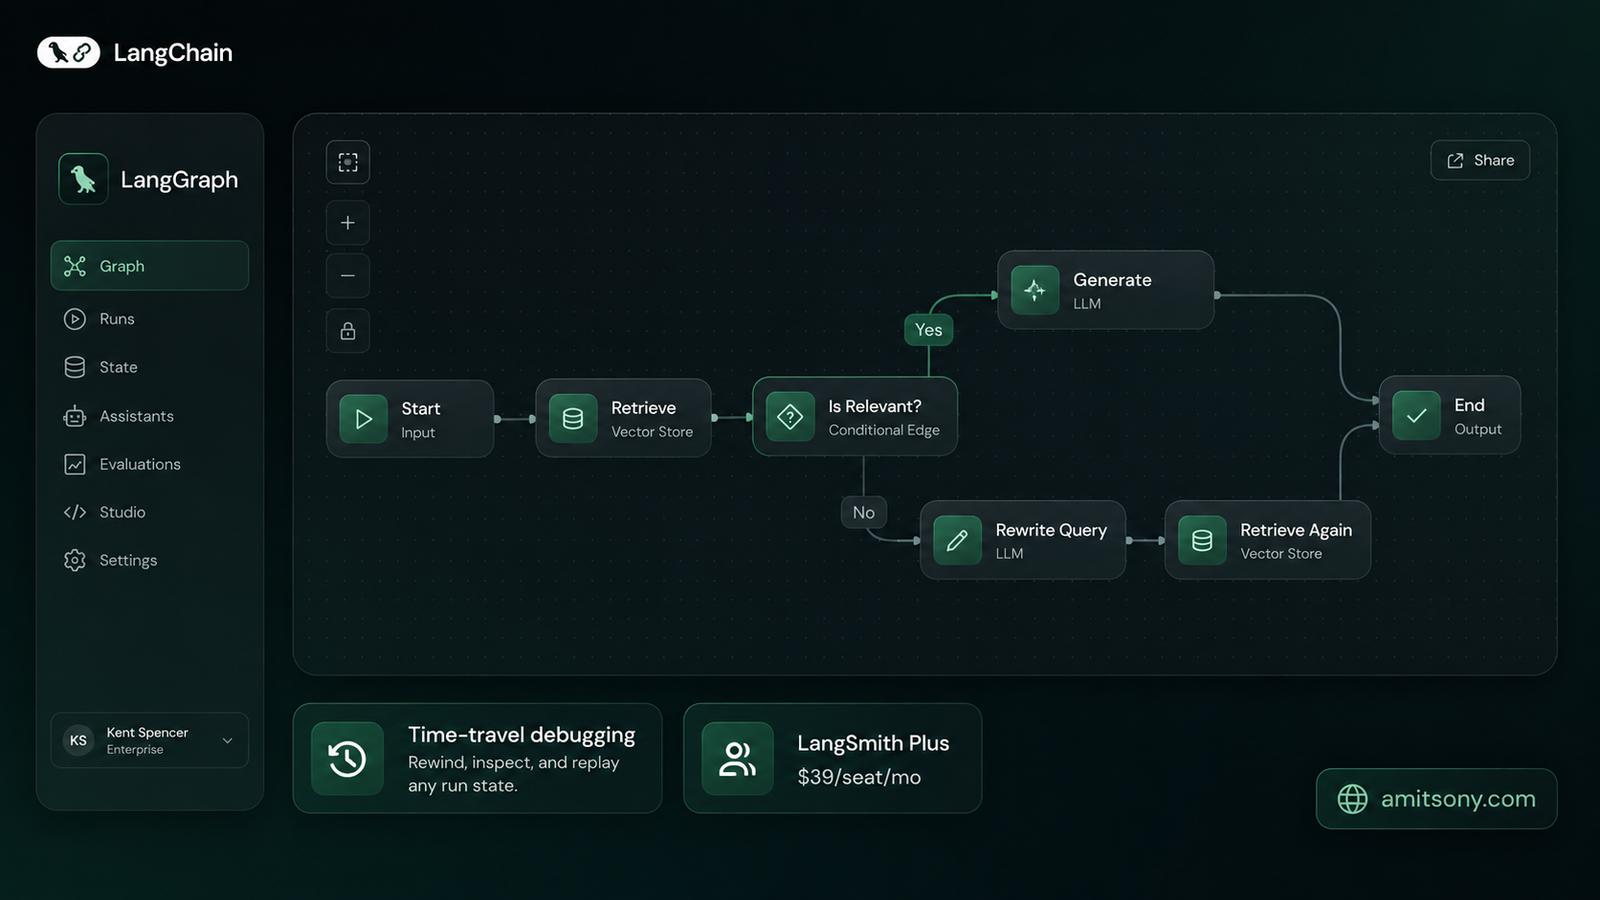The width and height of the screenshot is (1600, 900).
Task: Click the KS user avatar
Action: (x=78, y=740)
